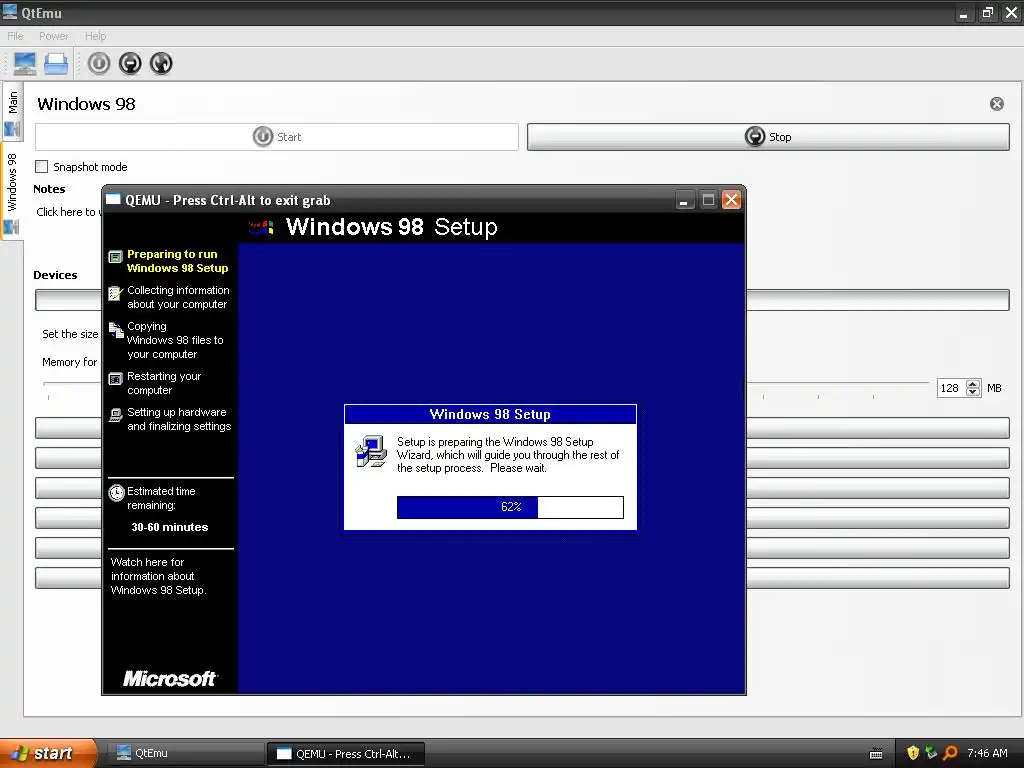Image resolution: width=1024 pixels, height=768 pixels.
Task: Click the Windows 98 Setup dialog title bar
Action: coord(490,414)
